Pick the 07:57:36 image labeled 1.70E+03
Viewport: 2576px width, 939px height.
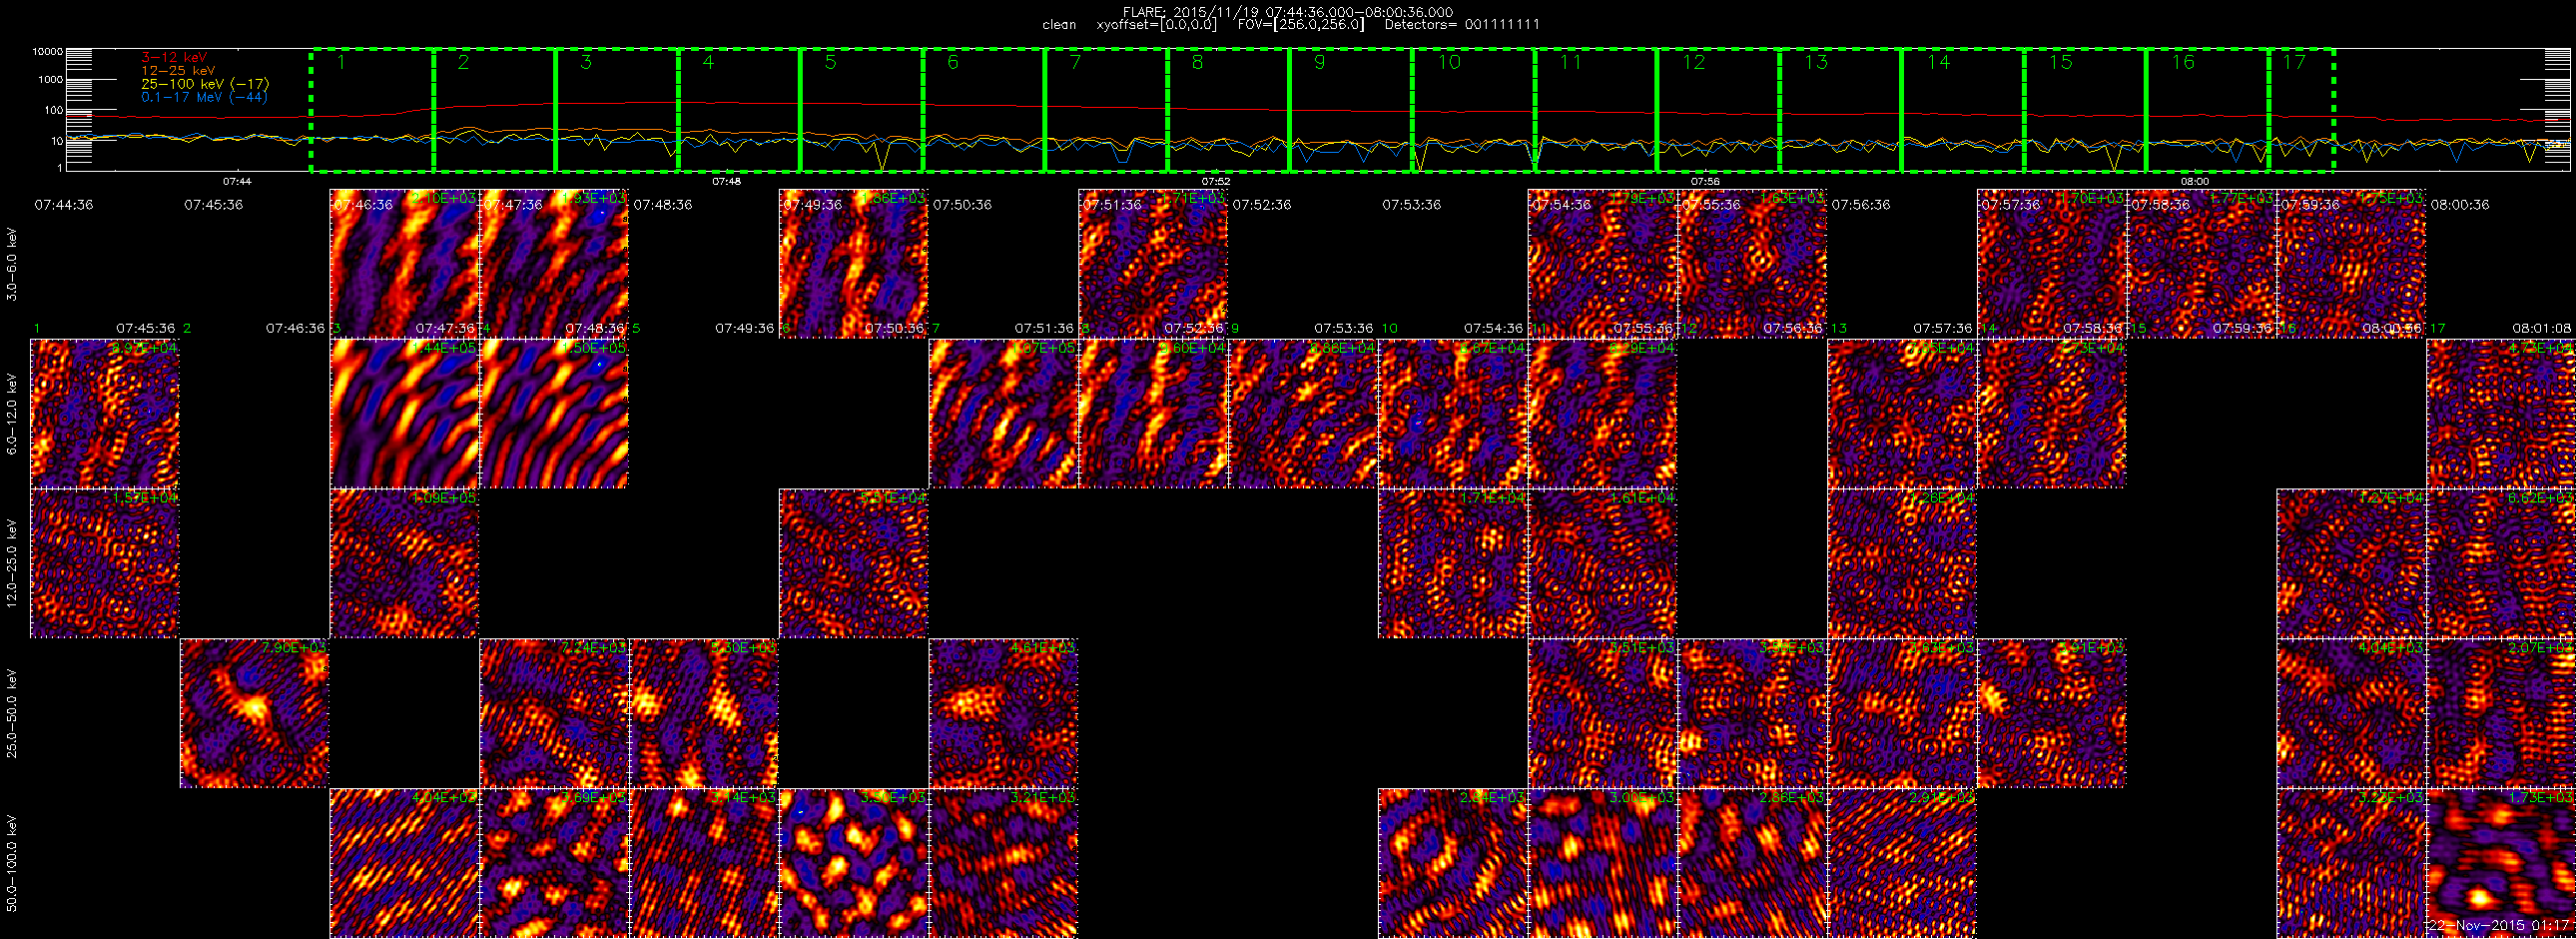[2052, 263]
